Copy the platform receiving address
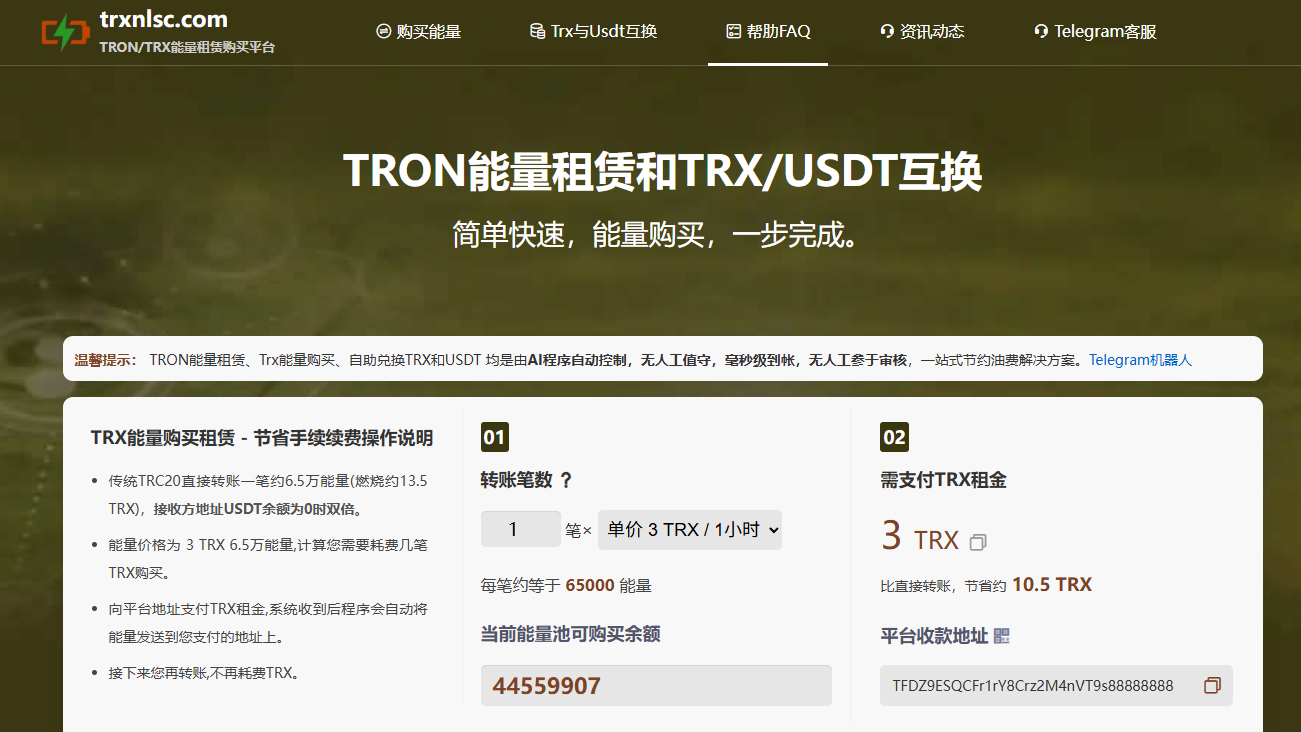 pyautogui.click(x=1213, y=686)
